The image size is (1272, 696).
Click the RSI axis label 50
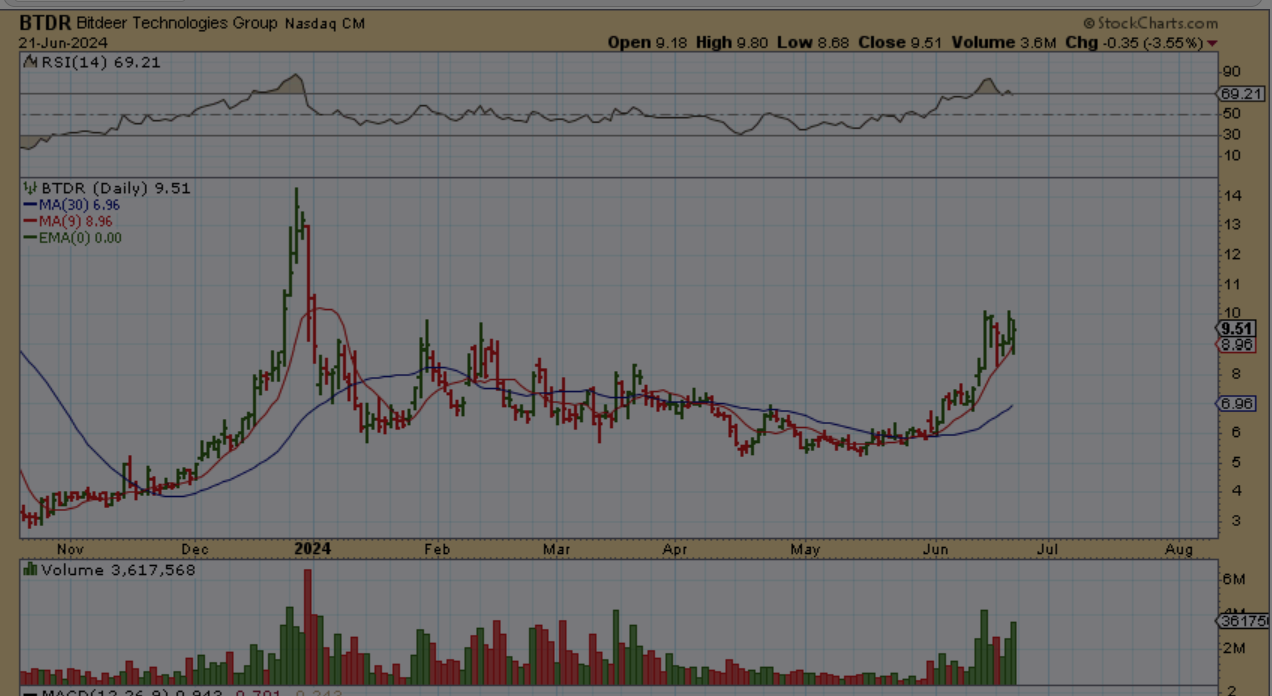click(1232, 115)
